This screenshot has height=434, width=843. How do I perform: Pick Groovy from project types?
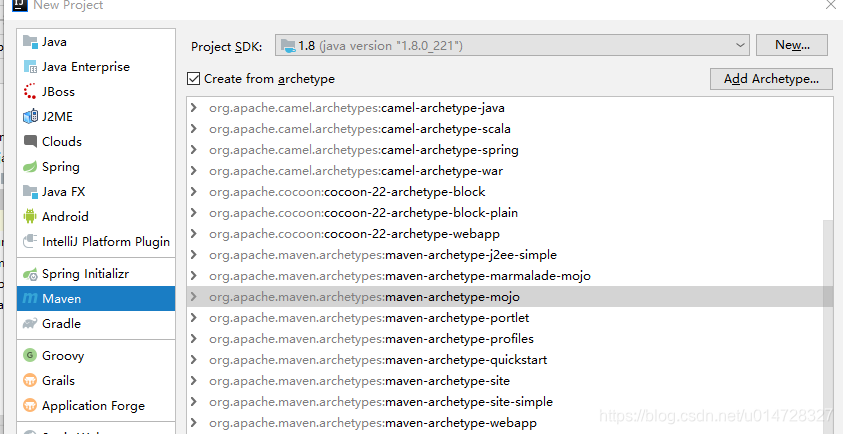[96, 355]
